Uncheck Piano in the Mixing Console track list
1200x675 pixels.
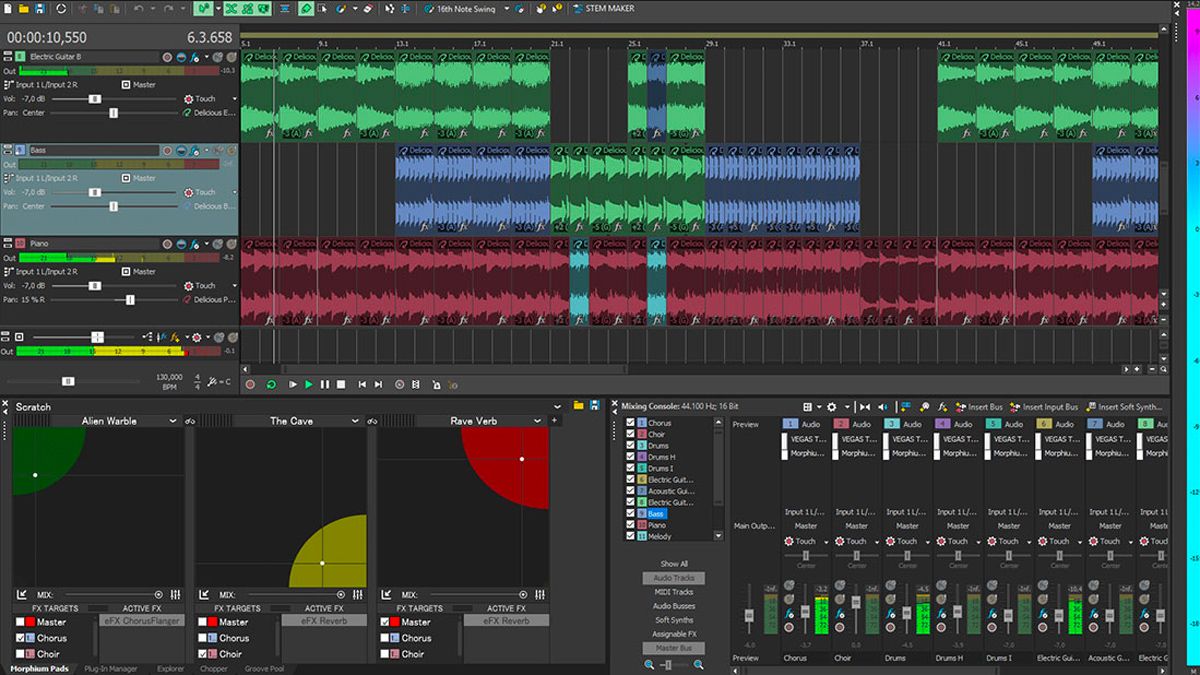pyautogui.click(x=630, y=525)
